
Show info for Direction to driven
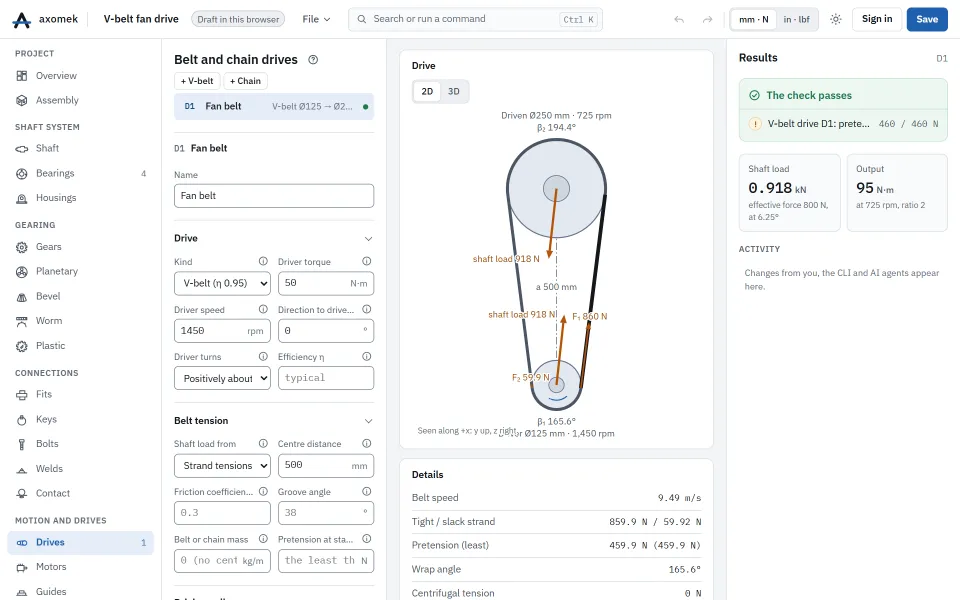click(367, 309)
